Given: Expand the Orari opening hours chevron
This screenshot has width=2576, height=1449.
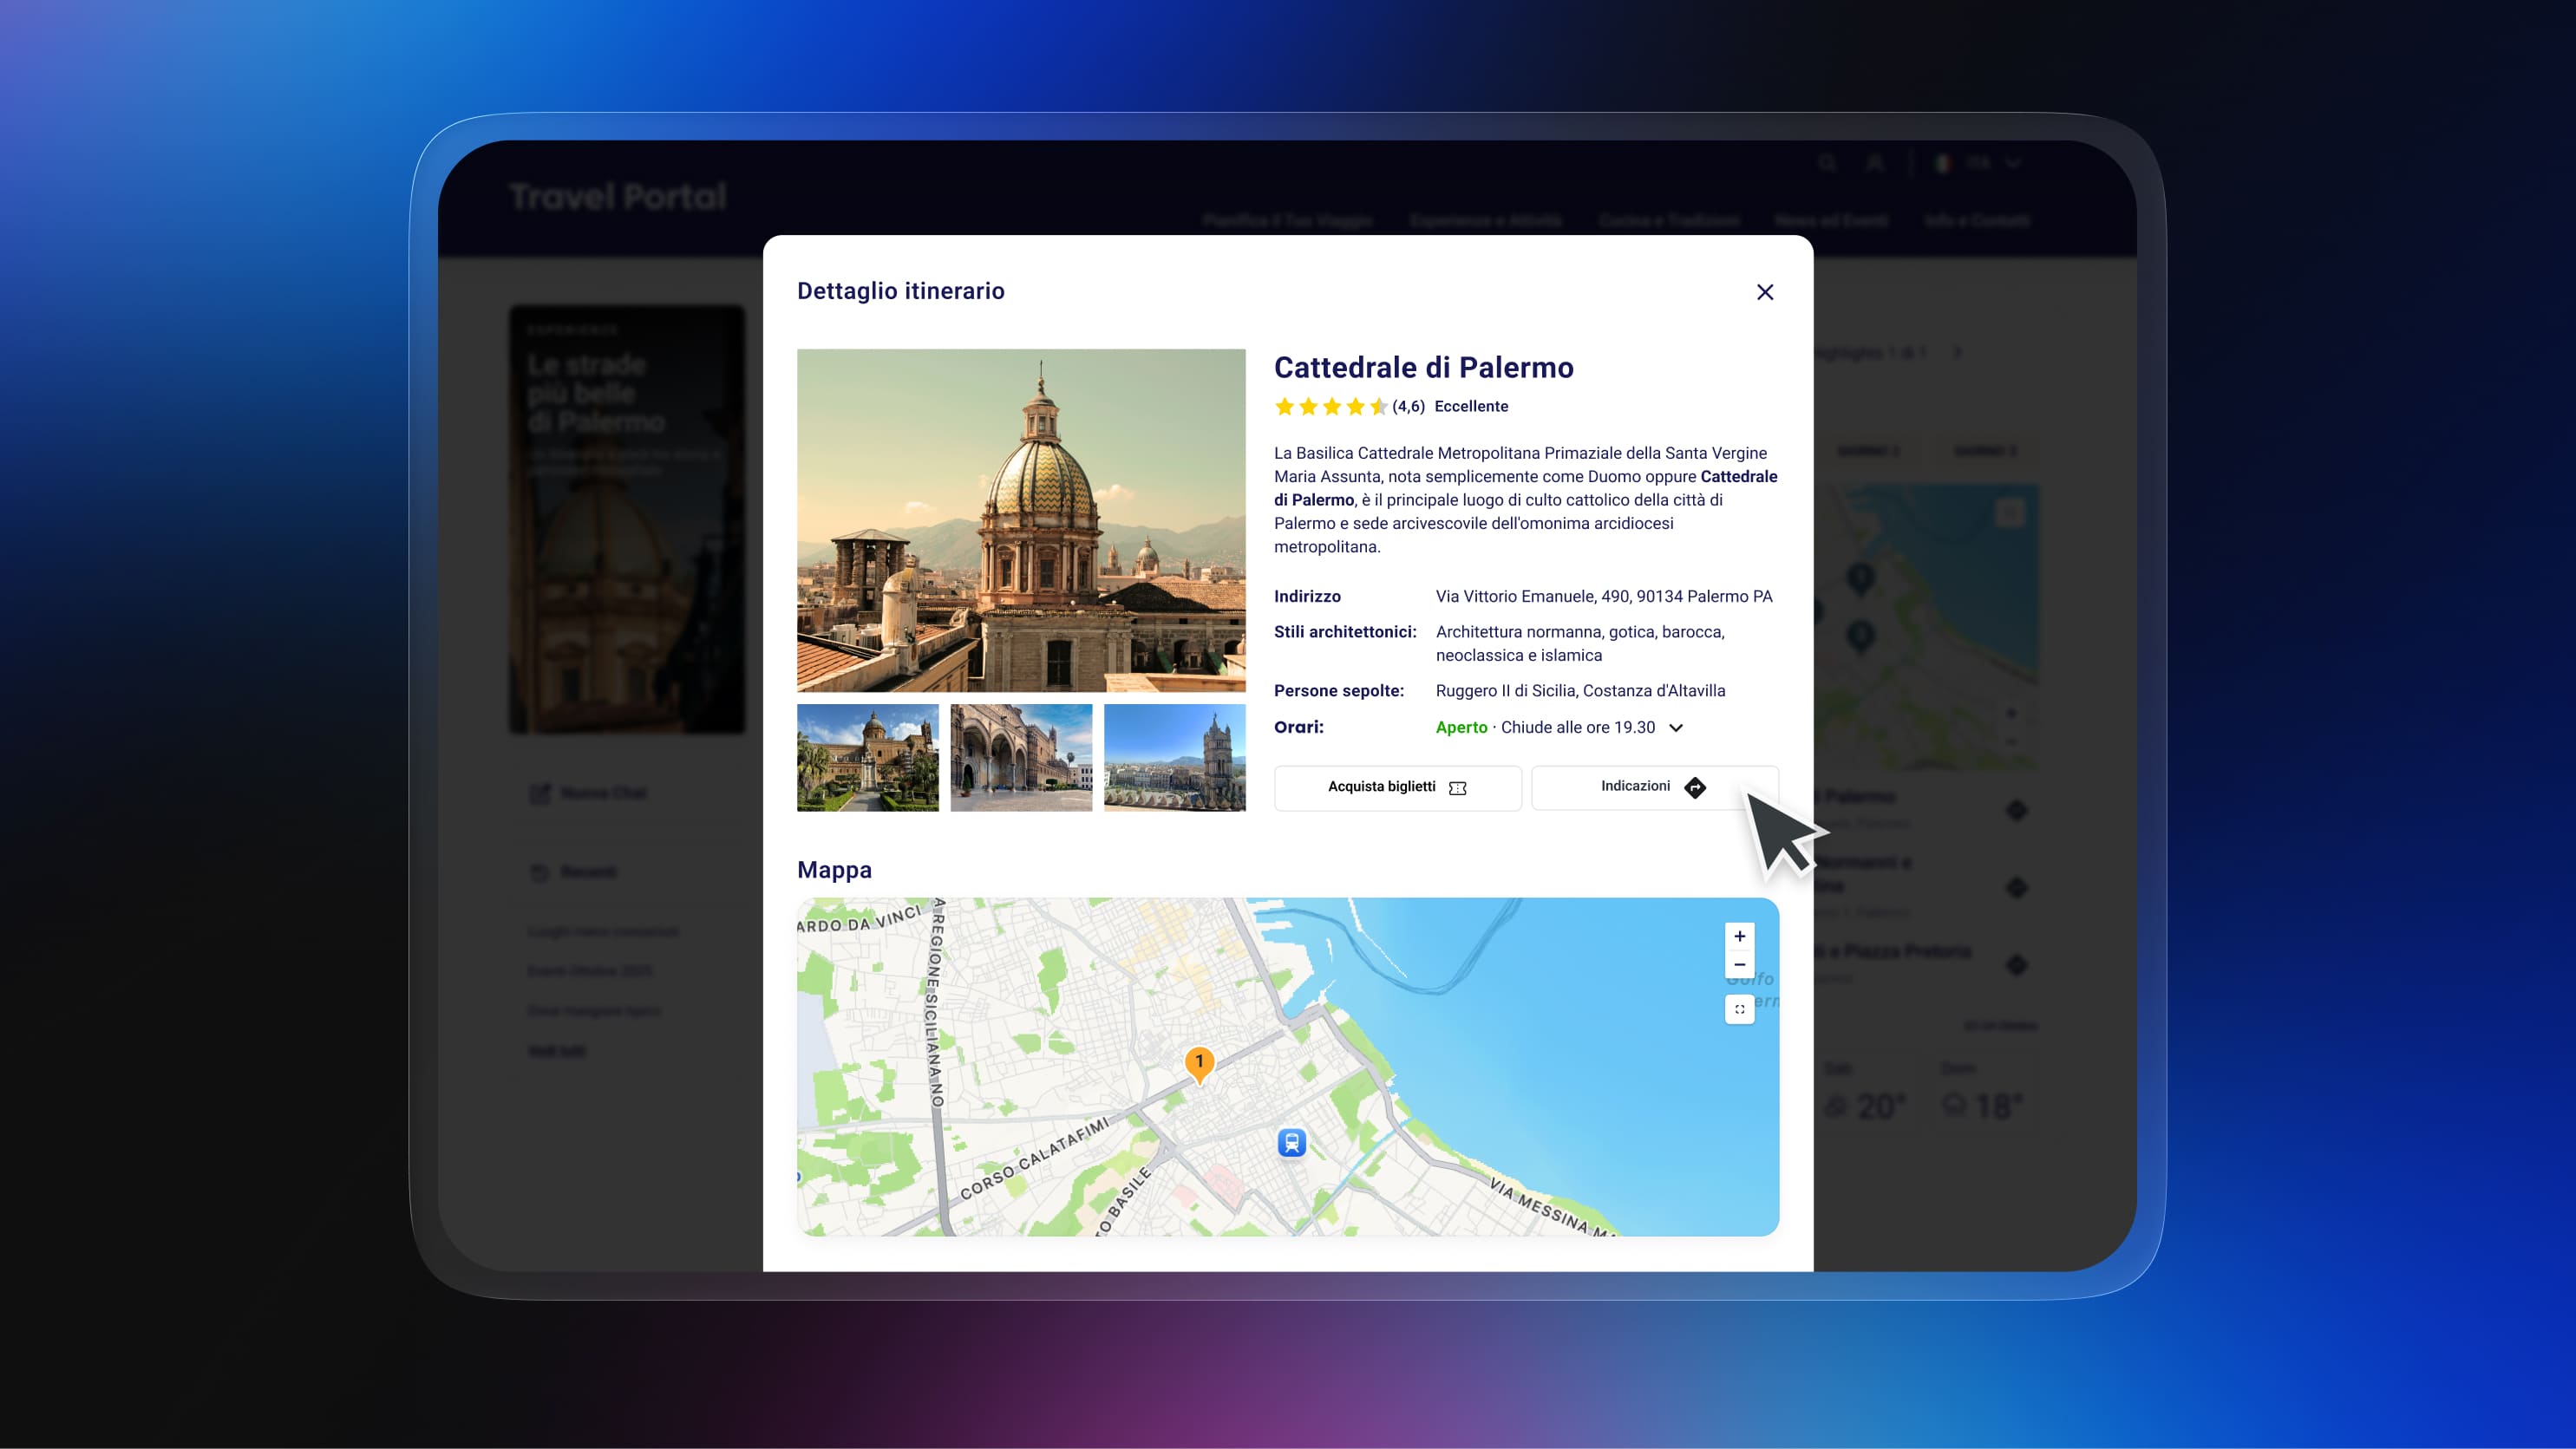Looking at the screenshot, I should pyautogui.click(x=1676, y=728).
